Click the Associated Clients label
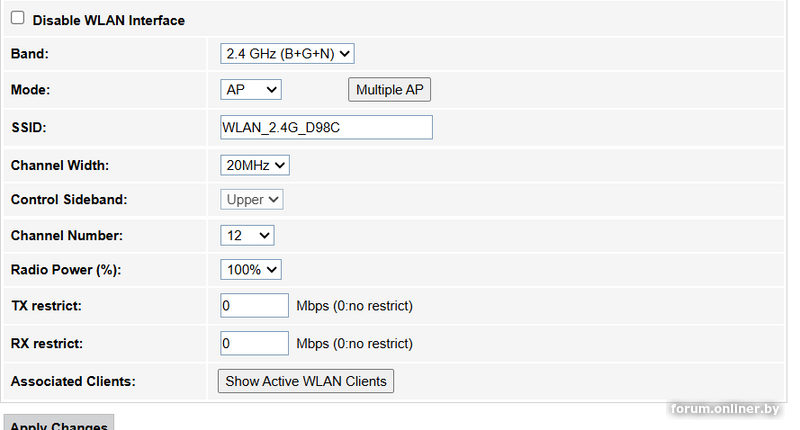This screenshot has height=430, width=800. (x=72, y=381)
